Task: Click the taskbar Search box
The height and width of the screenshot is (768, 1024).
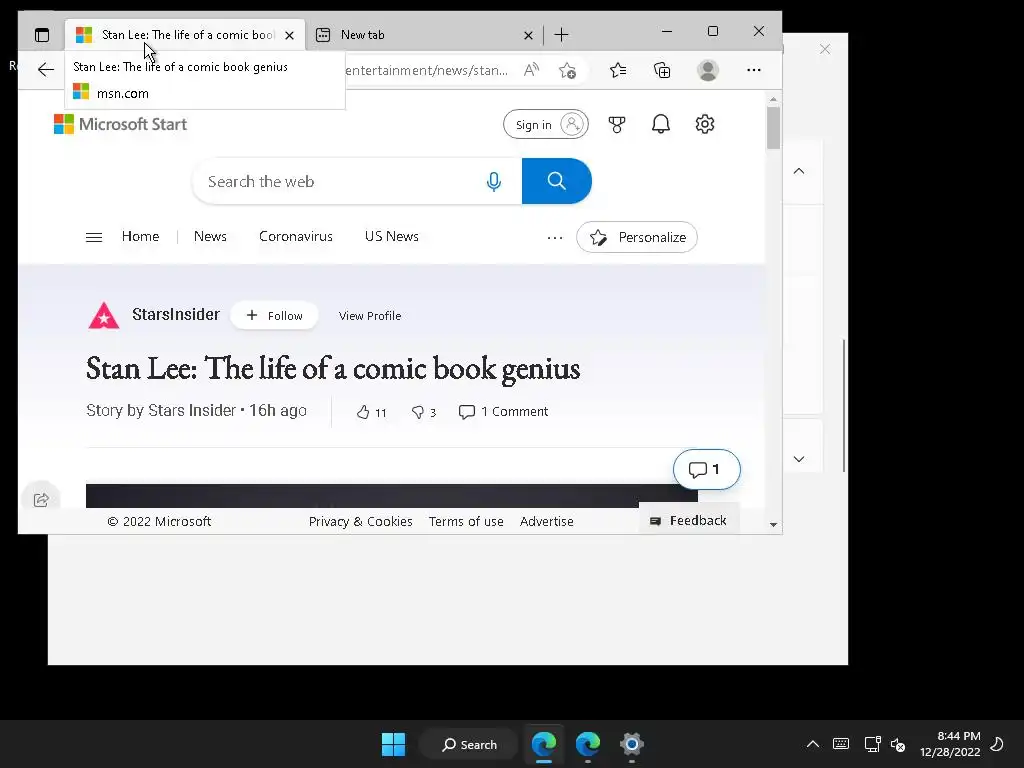Action: coord(470,744)
